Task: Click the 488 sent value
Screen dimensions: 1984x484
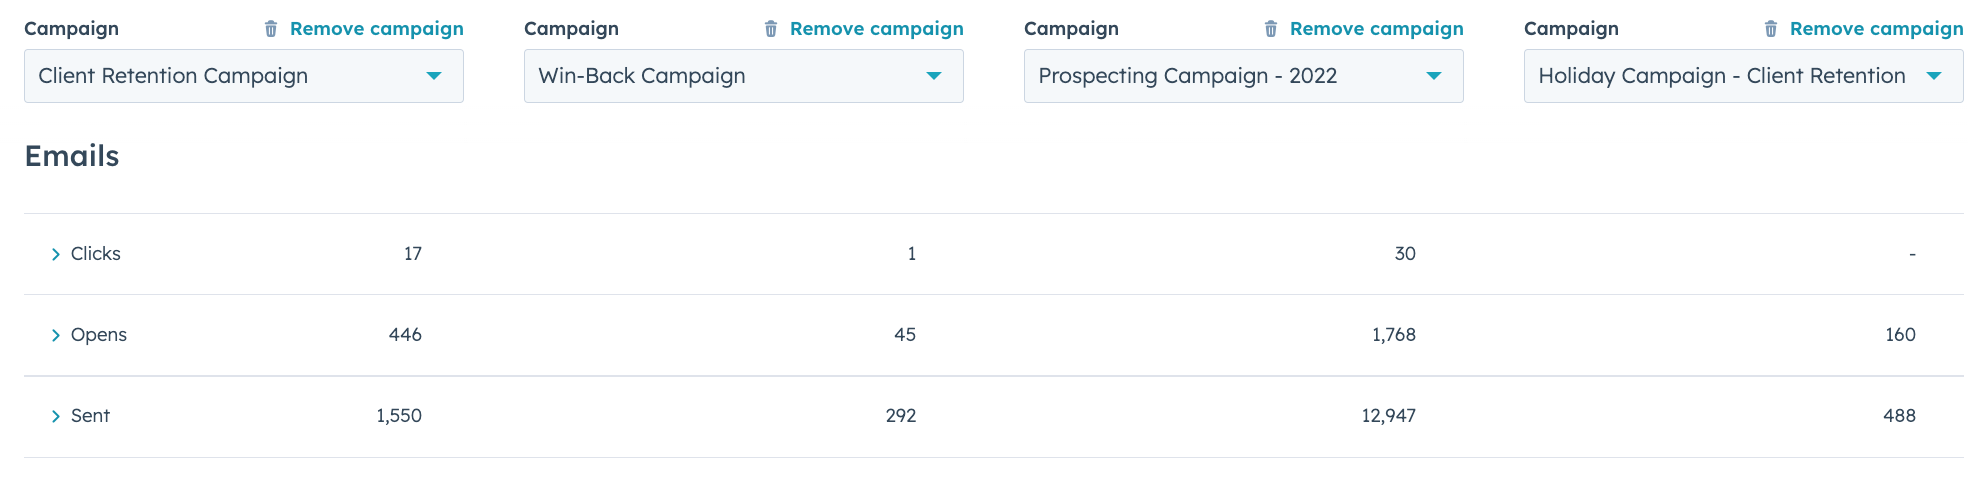Action: 1899,416
